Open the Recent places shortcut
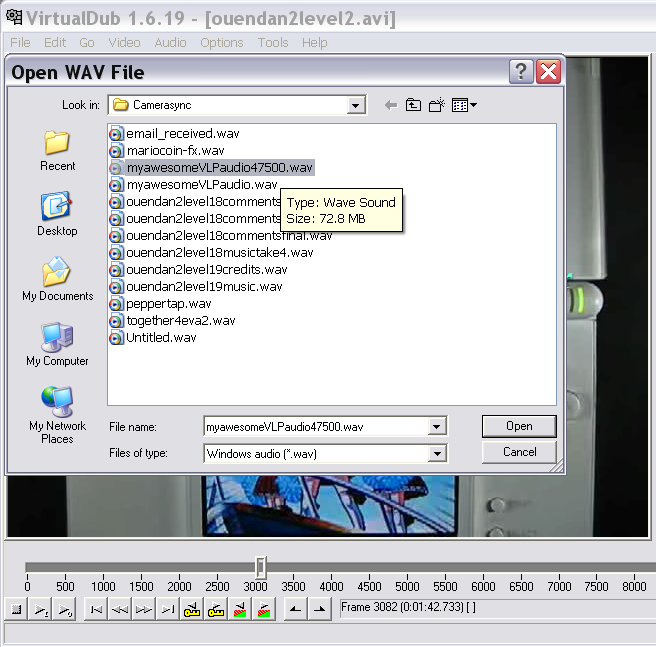 coord(57,151)
